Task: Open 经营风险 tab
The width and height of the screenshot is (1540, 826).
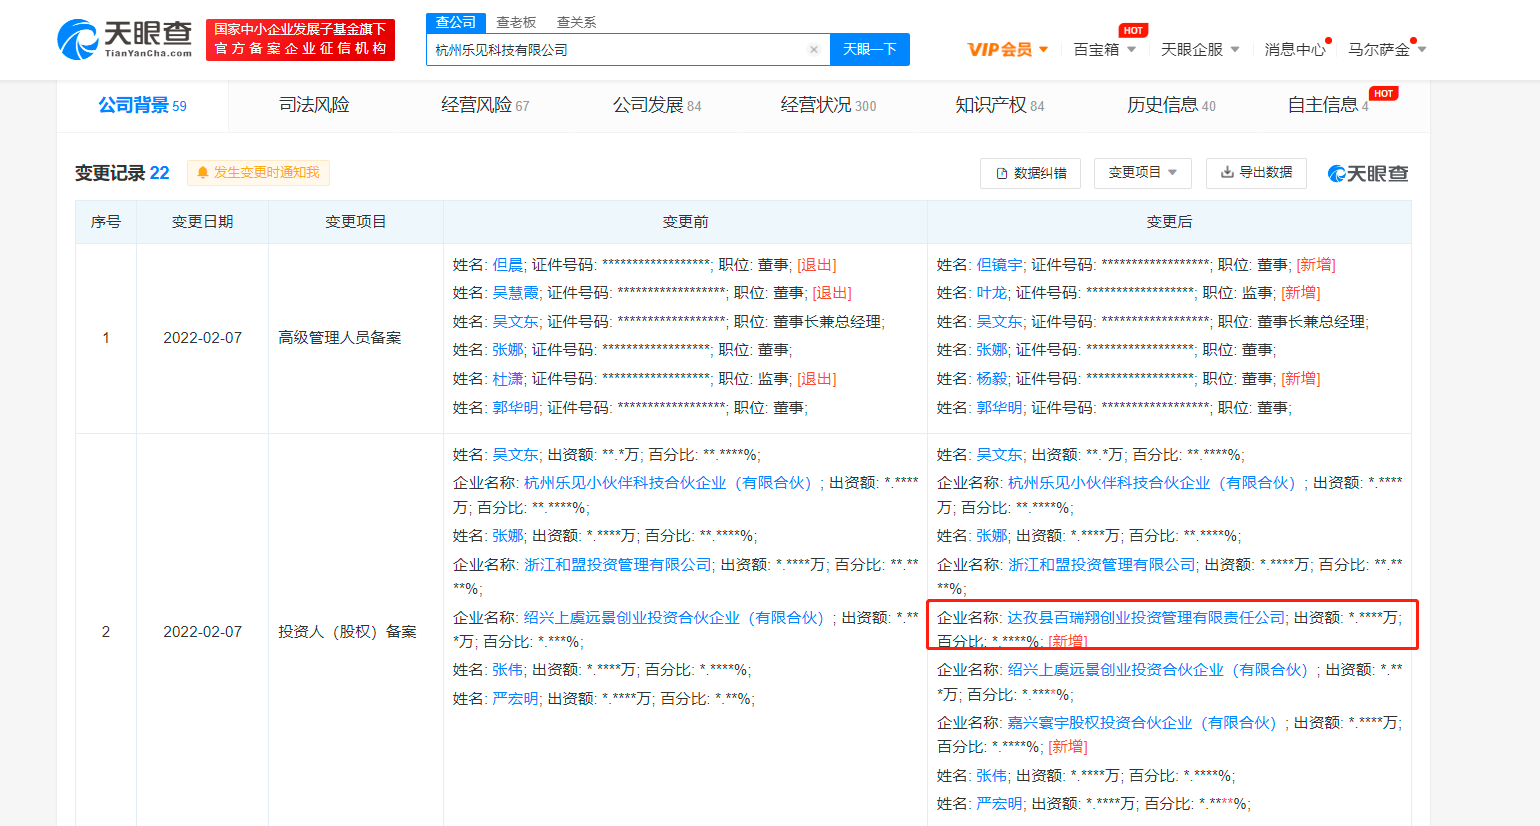Action: tap(485, 105)
